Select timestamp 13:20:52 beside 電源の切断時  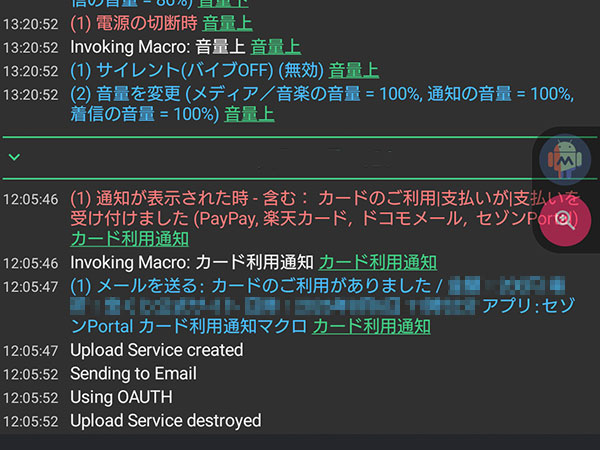point(31,24)
